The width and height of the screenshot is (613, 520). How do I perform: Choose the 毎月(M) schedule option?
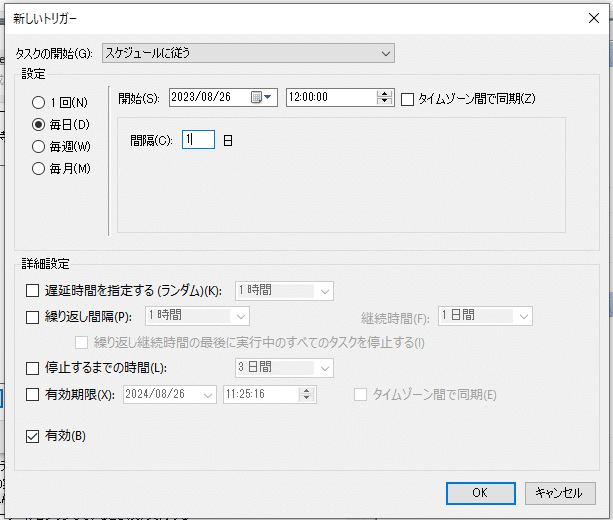[x=38, y=169]
